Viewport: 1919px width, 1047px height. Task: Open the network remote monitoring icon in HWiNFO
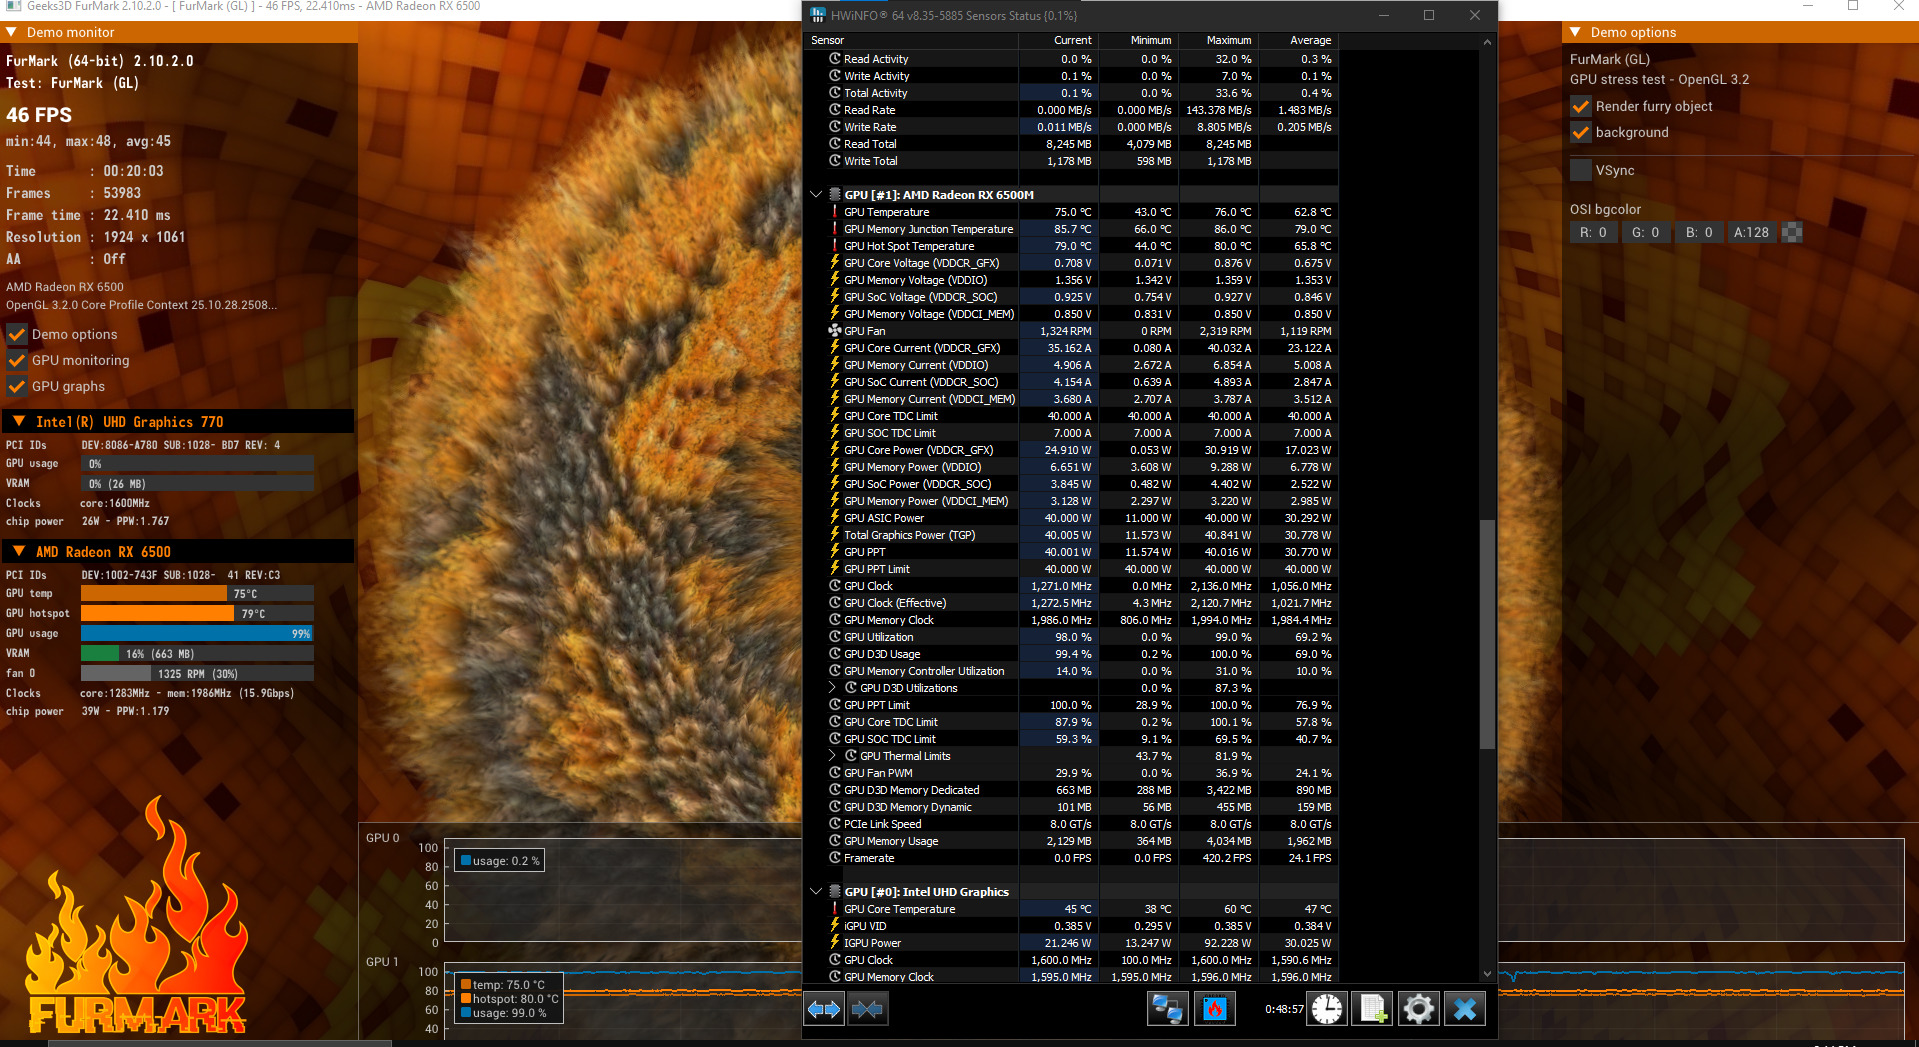[x=1167, y=1009]
